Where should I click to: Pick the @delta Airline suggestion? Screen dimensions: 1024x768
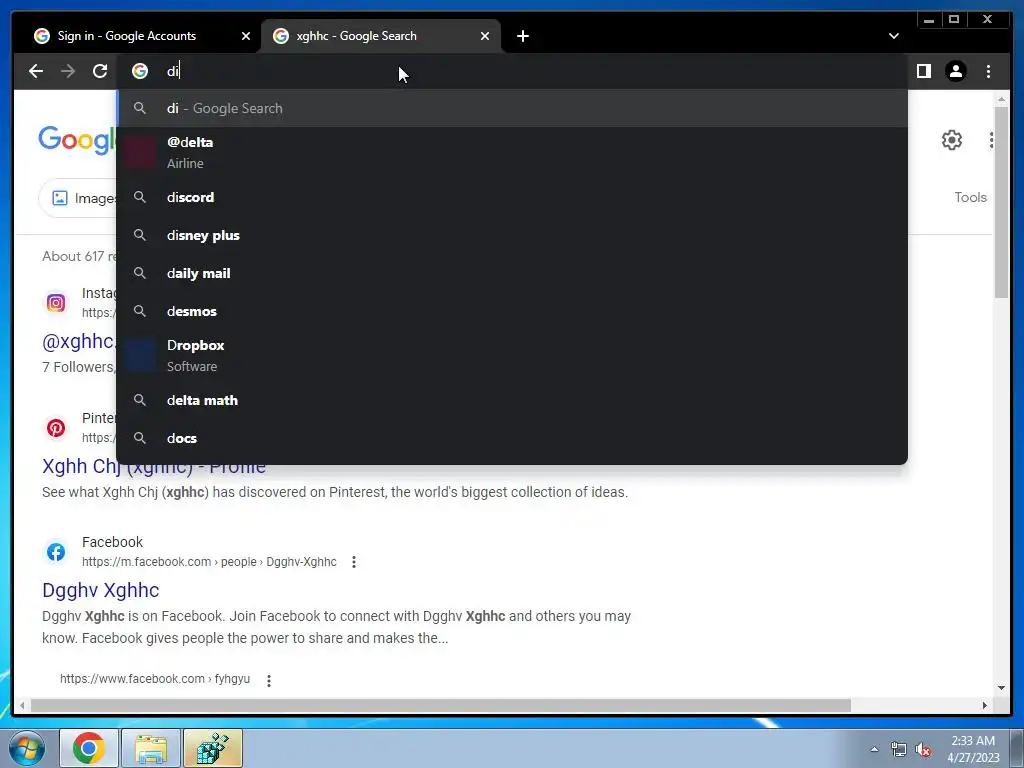(512, 152)
